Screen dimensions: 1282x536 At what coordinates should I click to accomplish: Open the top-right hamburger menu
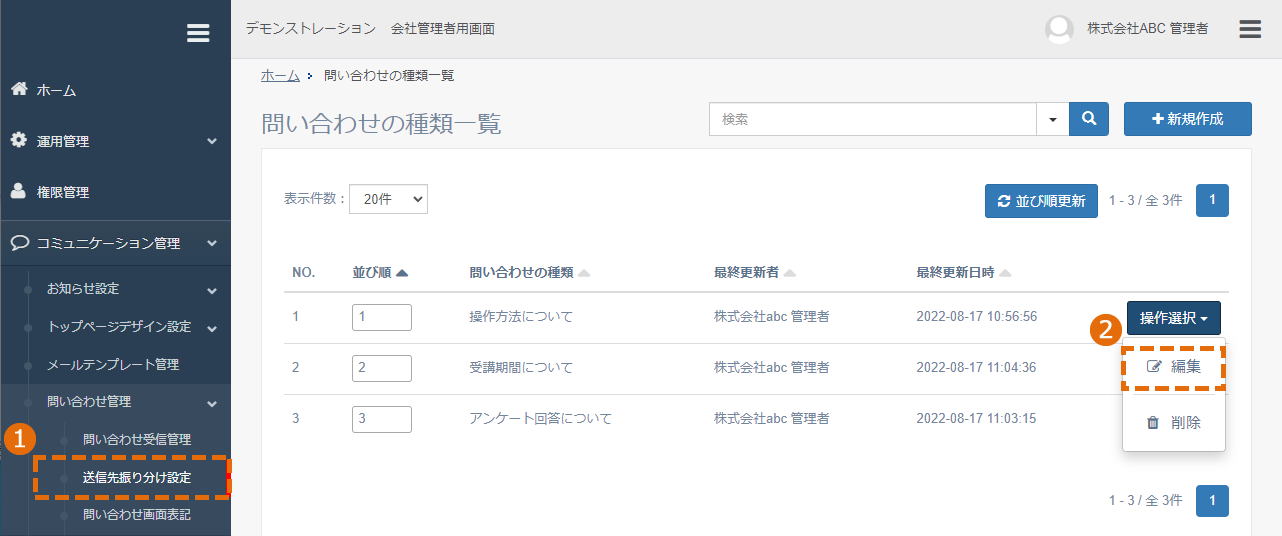(1250, 29)
